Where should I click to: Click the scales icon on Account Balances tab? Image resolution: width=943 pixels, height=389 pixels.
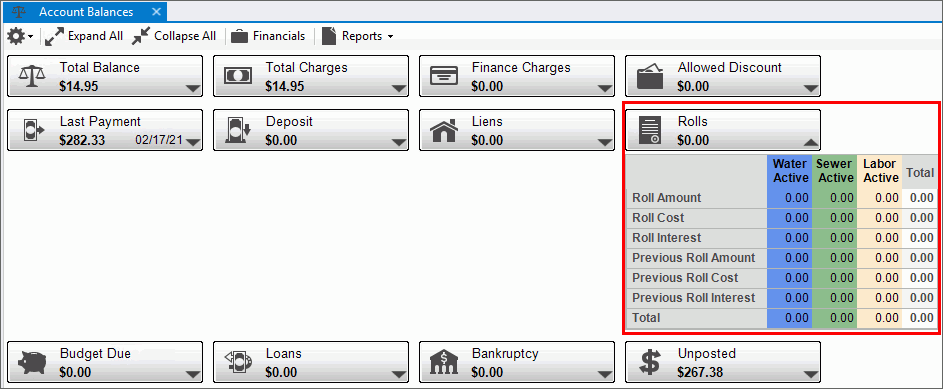coord(19,11)
